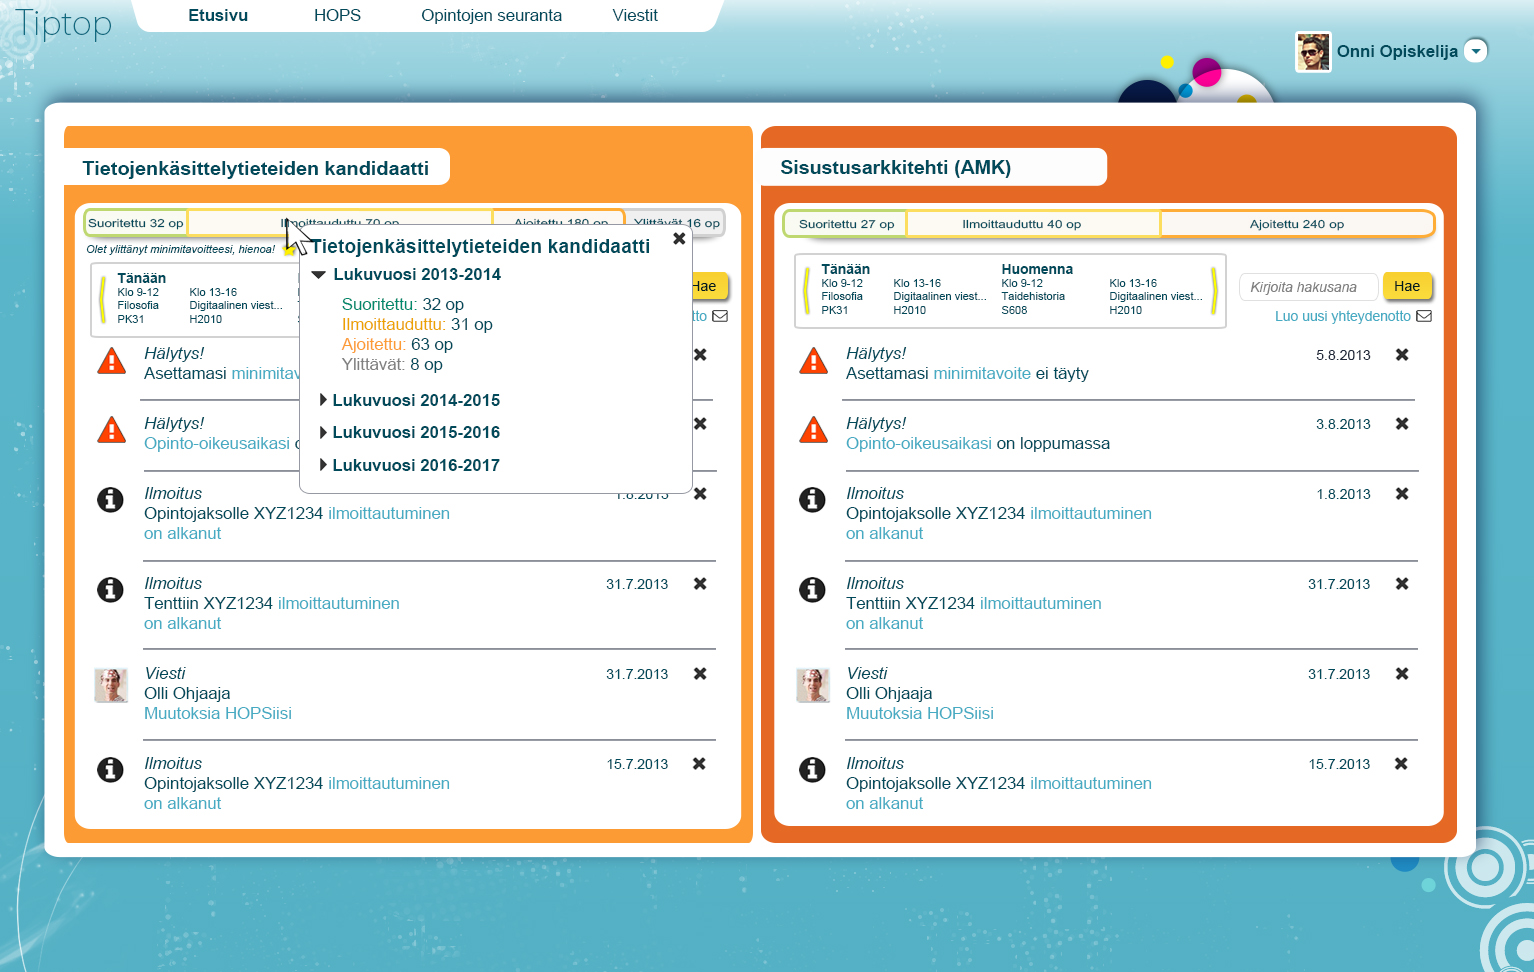Open minimitavoite link in right panel
Viewport: 1534px width, 972px height.
coord(982,373)
